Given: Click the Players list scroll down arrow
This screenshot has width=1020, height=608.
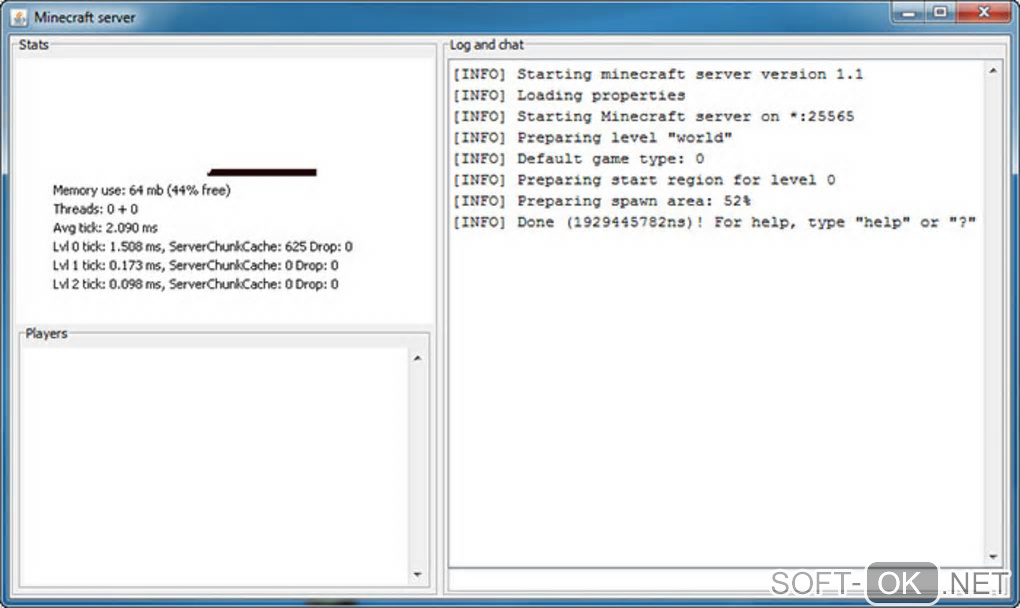Looking at the screenshot, I should coord(418,574).
